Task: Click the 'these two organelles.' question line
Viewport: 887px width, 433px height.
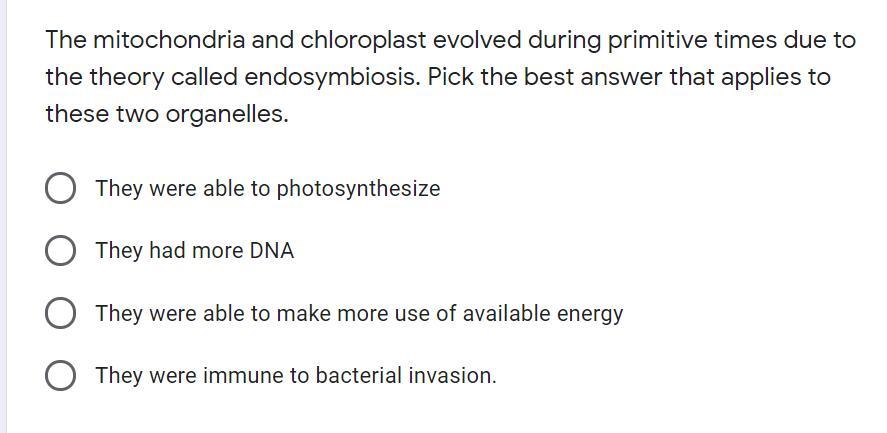Action: tap(167, 114)
